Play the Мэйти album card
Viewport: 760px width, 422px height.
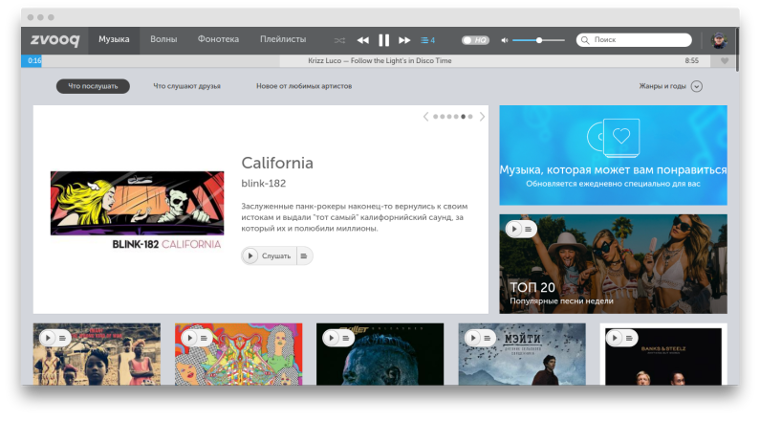pos(473,338)
